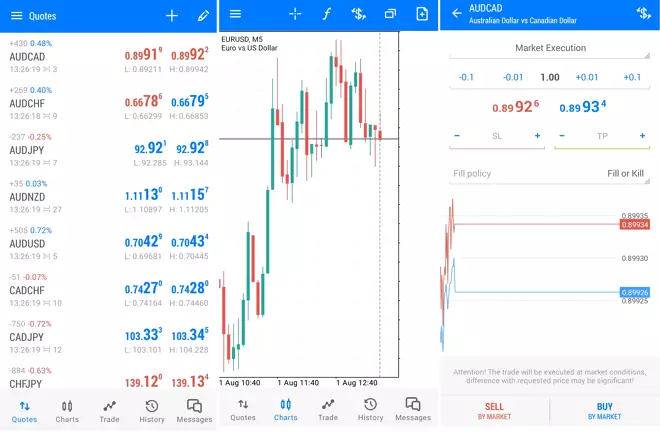Viewport: 660px width, 432px height.
Task: Open the Trade tab under the chart
Action: pos(328,410)
